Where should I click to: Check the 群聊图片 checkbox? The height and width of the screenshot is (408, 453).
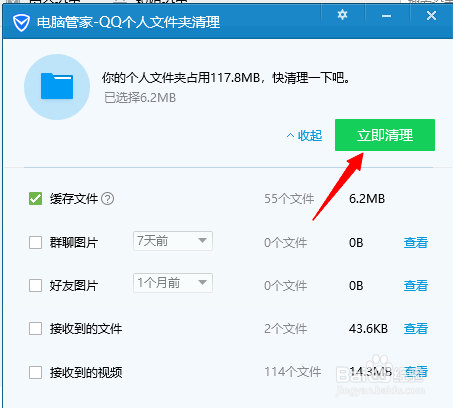(x=35, y=242)
